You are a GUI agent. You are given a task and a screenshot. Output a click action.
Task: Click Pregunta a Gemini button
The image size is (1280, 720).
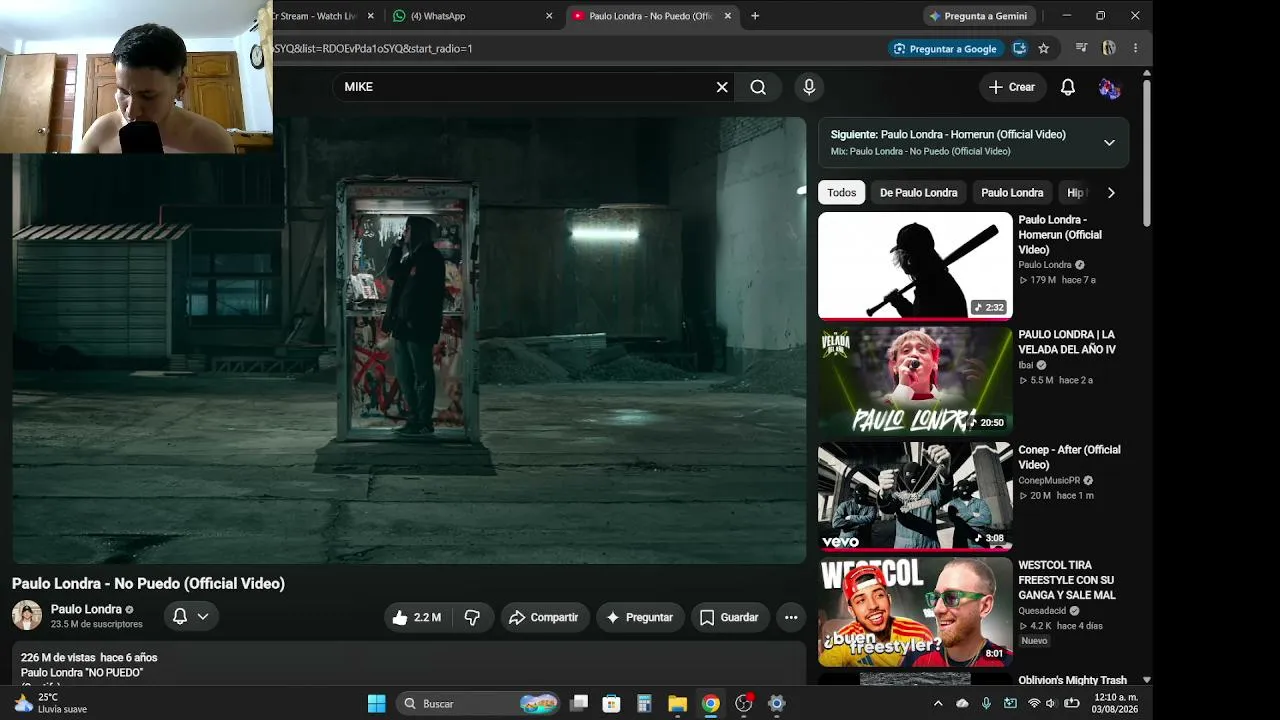(978, 16)
